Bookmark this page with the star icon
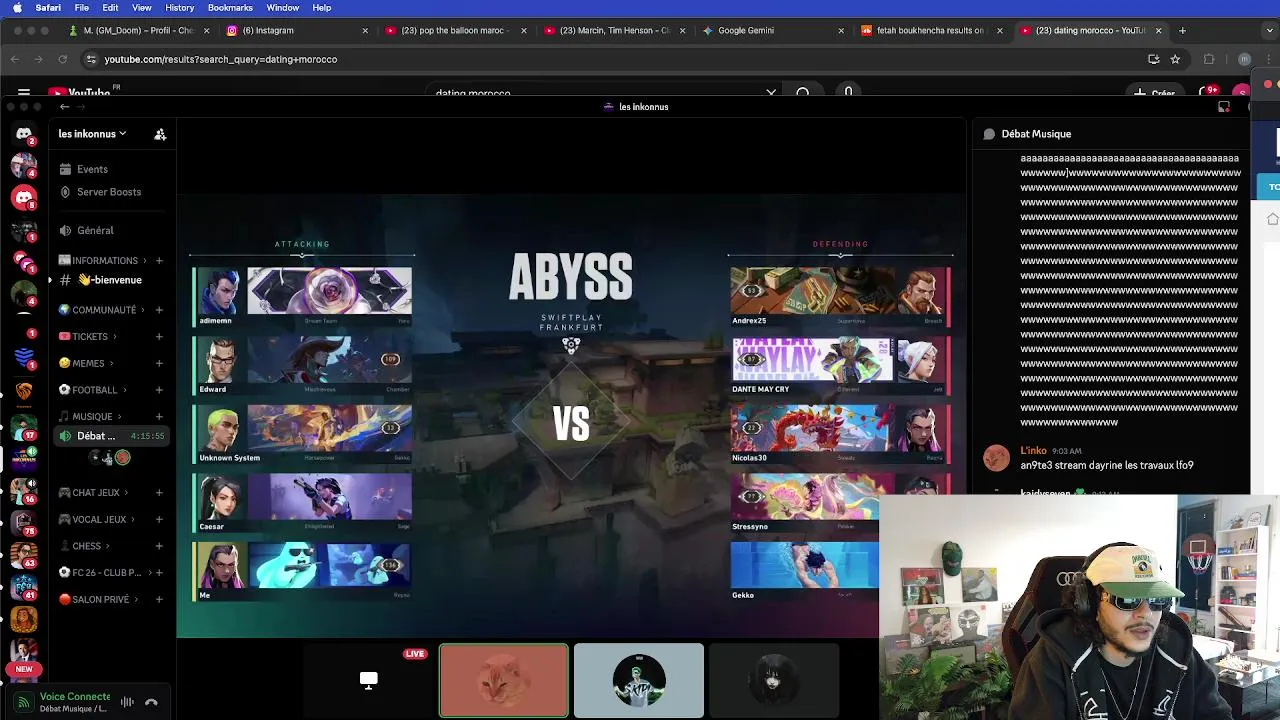Image resolution: width=1280 pixels, height=720 pixels. 1175,59
